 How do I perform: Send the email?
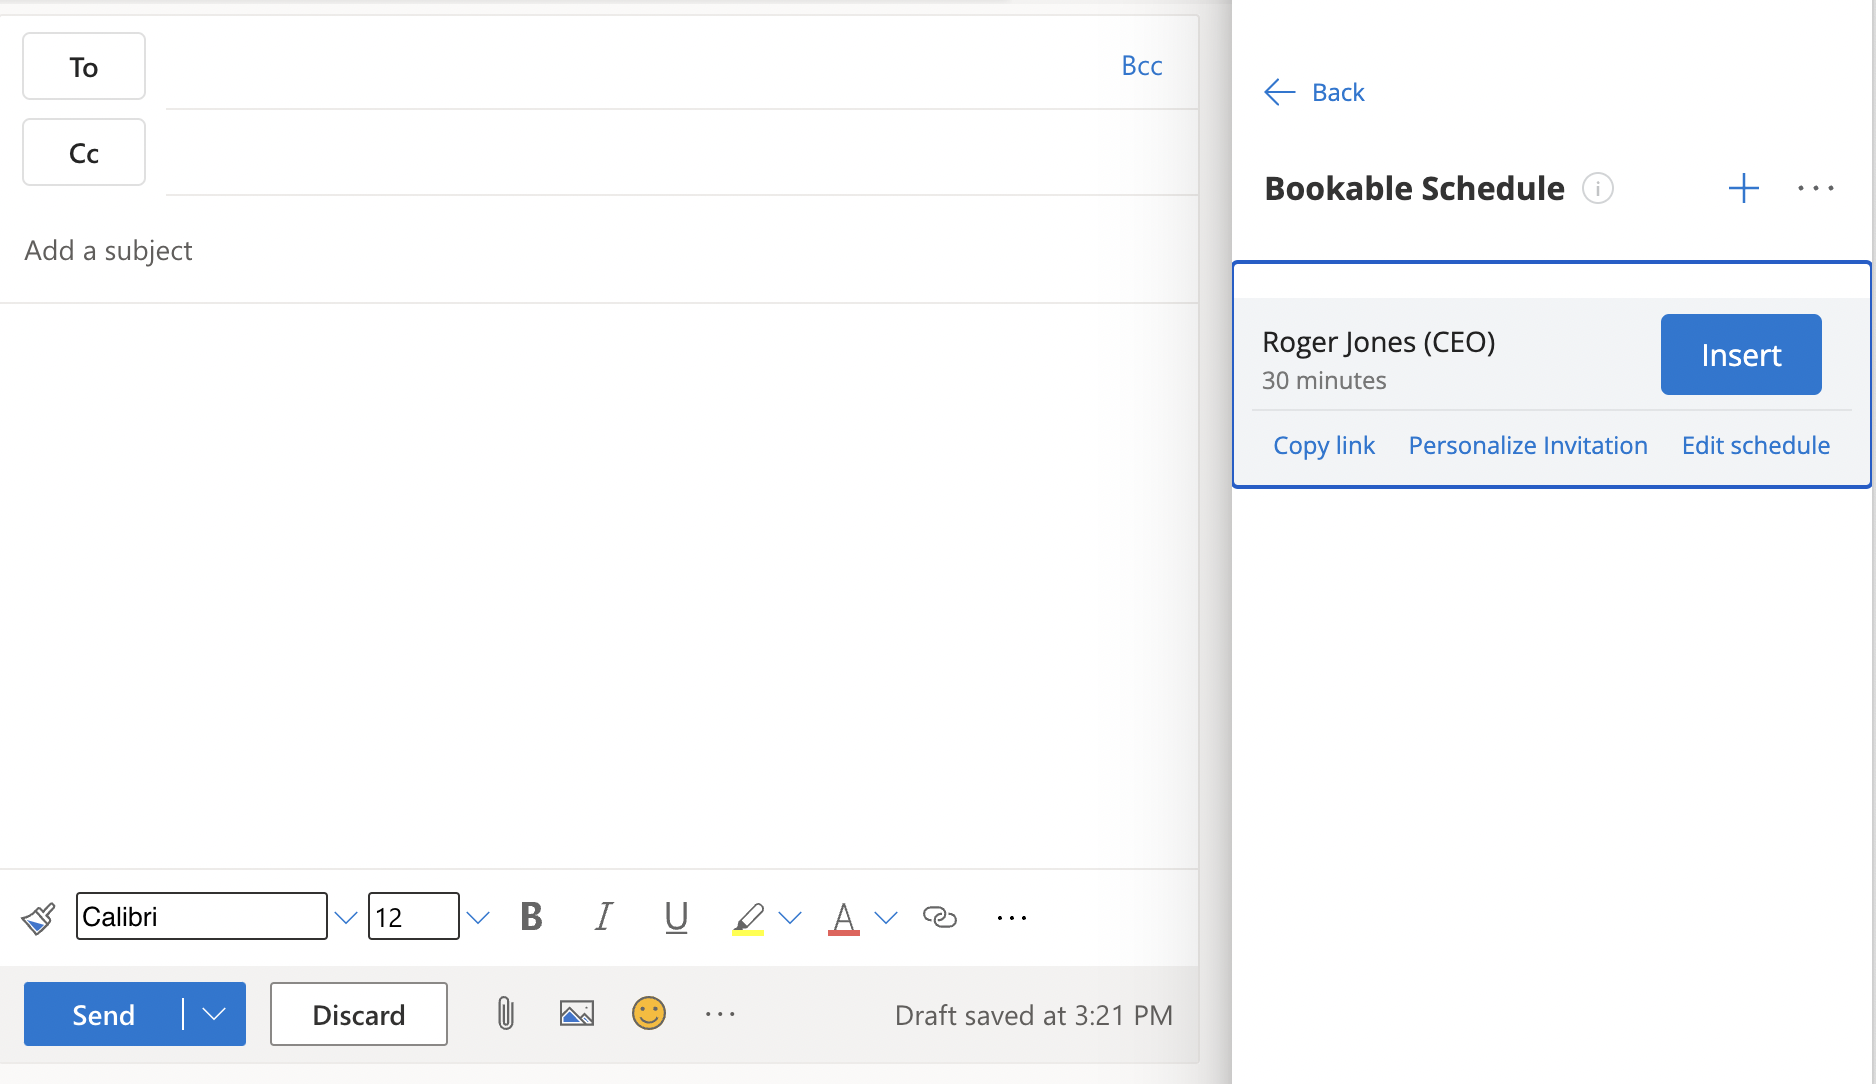(x=103, y=1014)
